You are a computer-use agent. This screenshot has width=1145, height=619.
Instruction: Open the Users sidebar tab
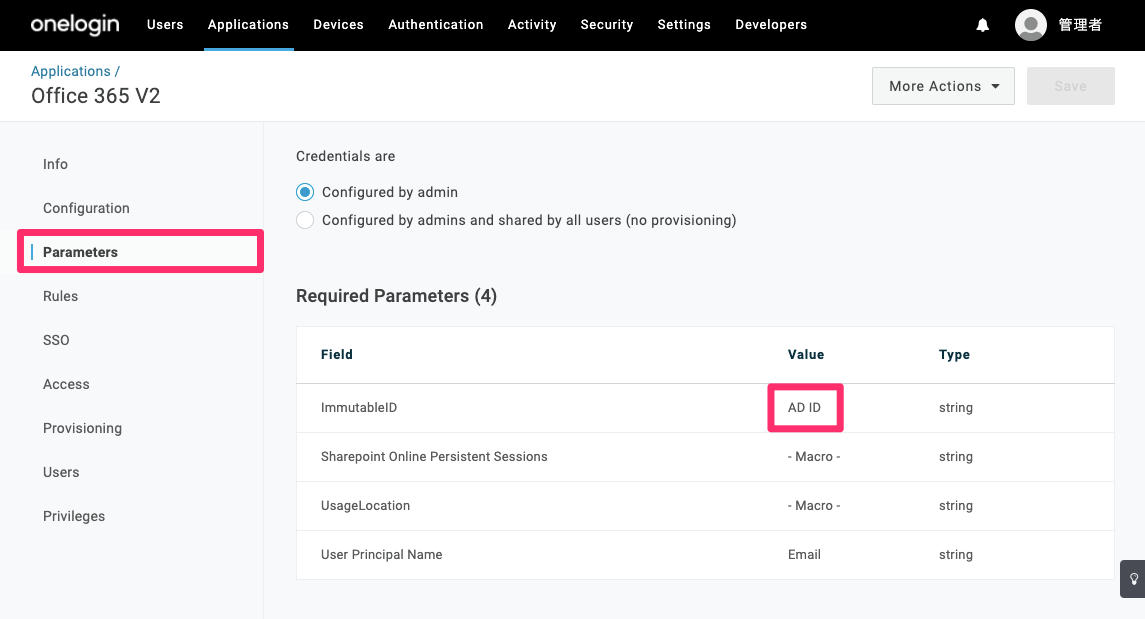[61, 472]
